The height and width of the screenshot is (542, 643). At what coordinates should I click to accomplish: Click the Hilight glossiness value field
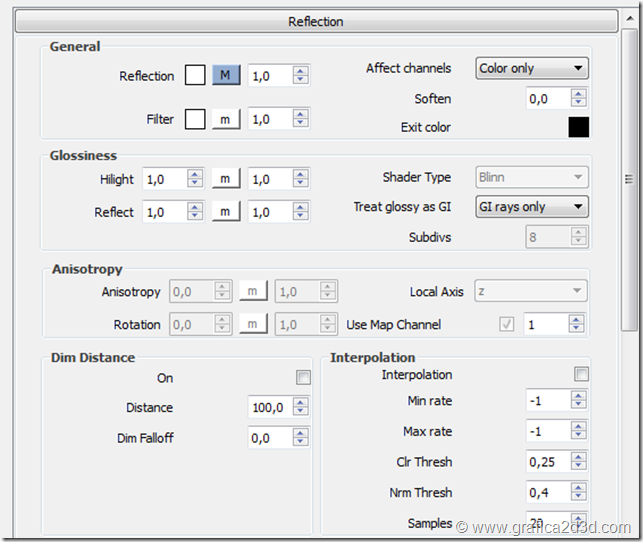click(x=166, y=179)
